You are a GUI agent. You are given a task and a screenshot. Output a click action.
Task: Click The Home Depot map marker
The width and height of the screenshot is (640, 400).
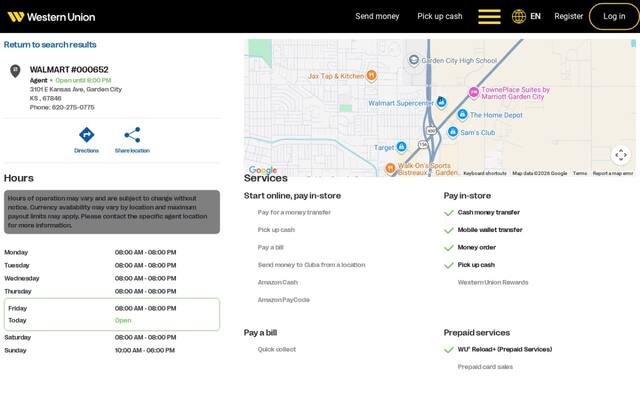462,115
